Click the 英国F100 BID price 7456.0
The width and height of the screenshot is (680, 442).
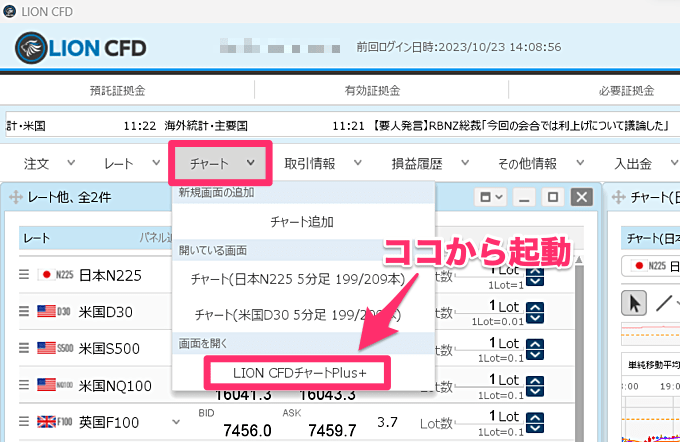pos(247,431)
